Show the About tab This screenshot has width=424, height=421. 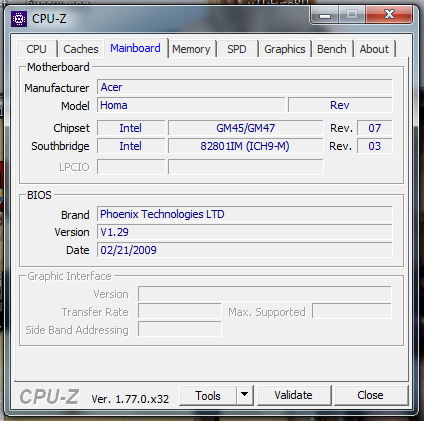pyautogui.click(x=374, y=49)
